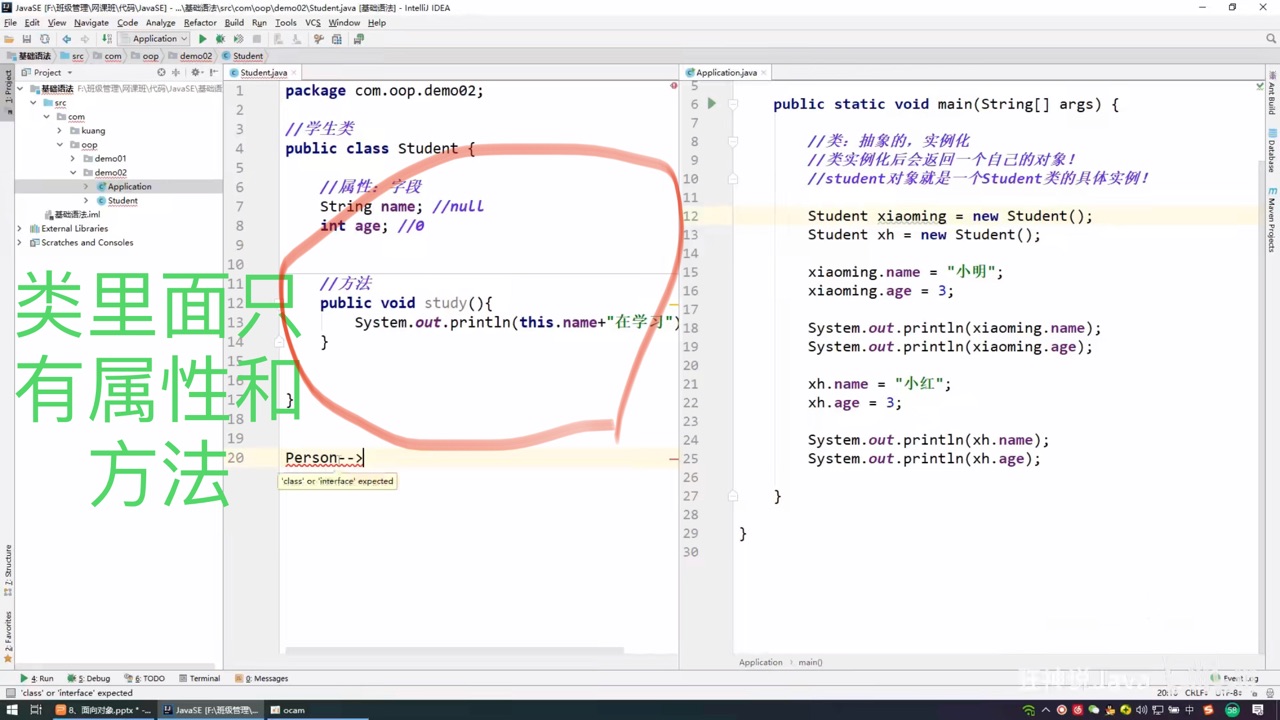Click the Stop toolbar icon
This screenshot has width=1280, height=720.
(257, 39)
